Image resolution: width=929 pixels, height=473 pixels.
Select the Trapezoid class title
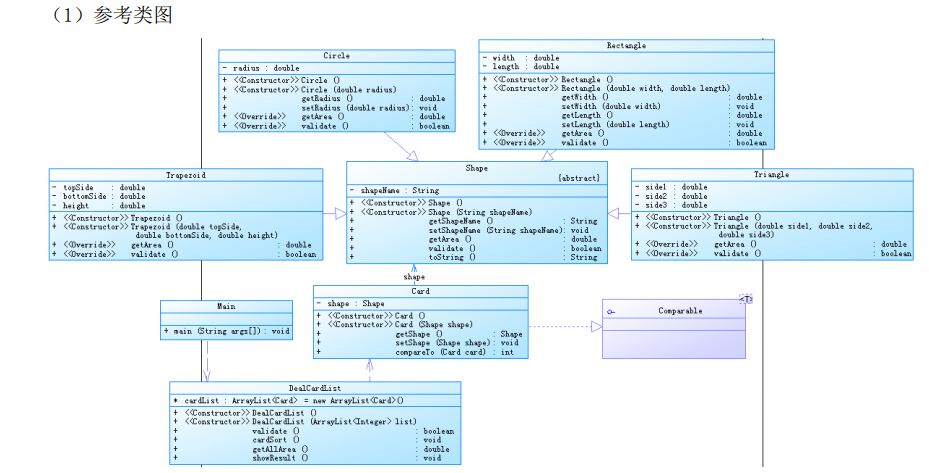[x=185, y=175]
